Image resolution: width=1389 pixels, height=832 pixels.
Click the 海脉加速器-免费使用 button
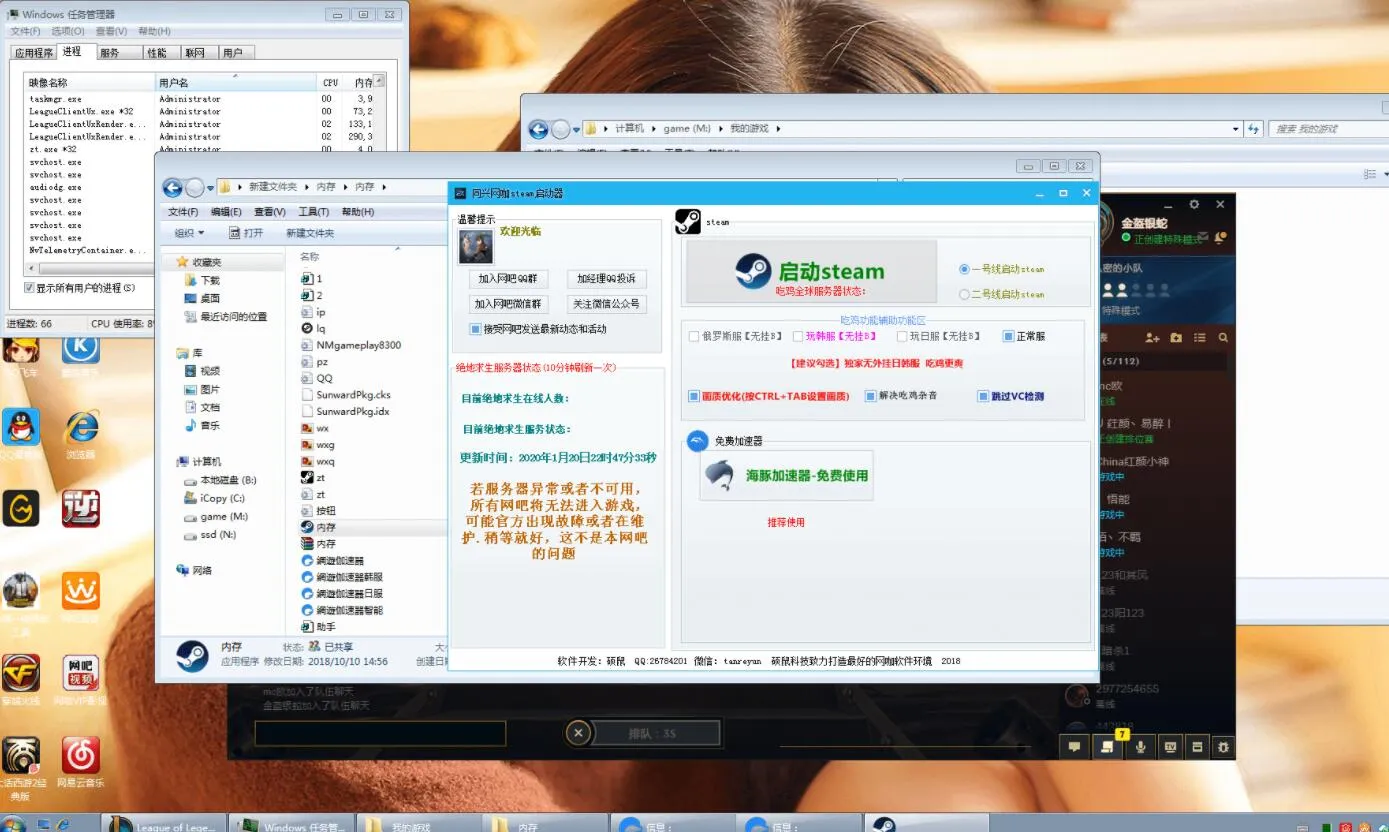click(x=785, y=476)
